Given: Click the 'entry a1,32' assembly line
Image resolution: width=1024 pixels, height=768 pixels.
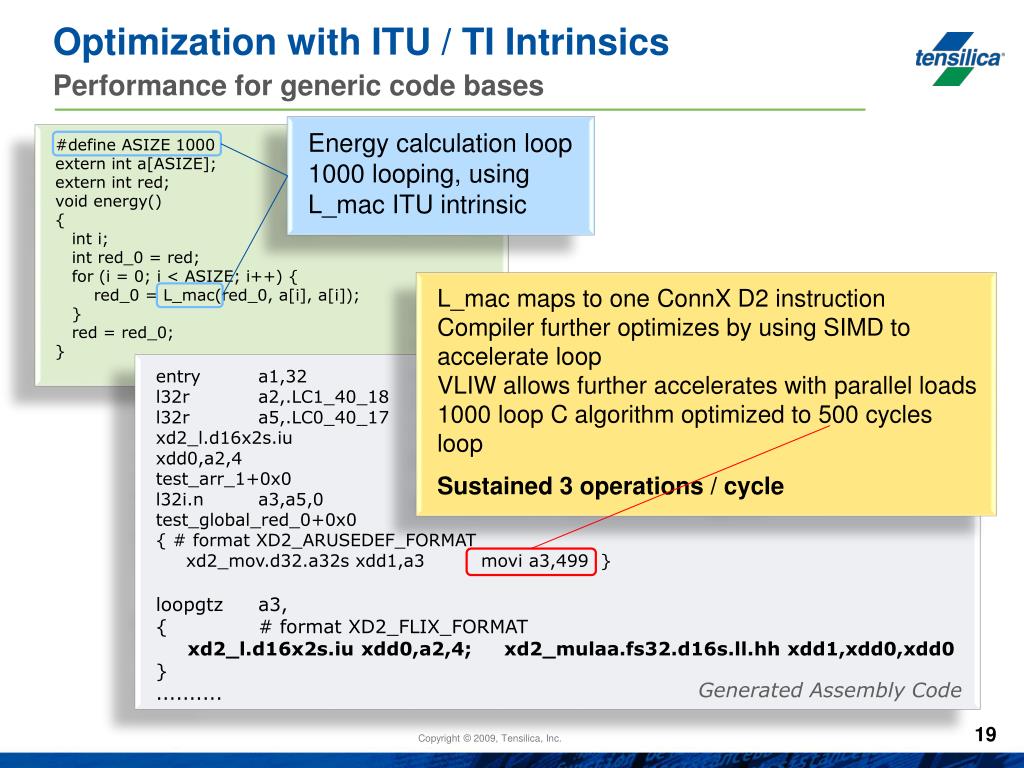Looking at the screenshot, I should point(231,376).
